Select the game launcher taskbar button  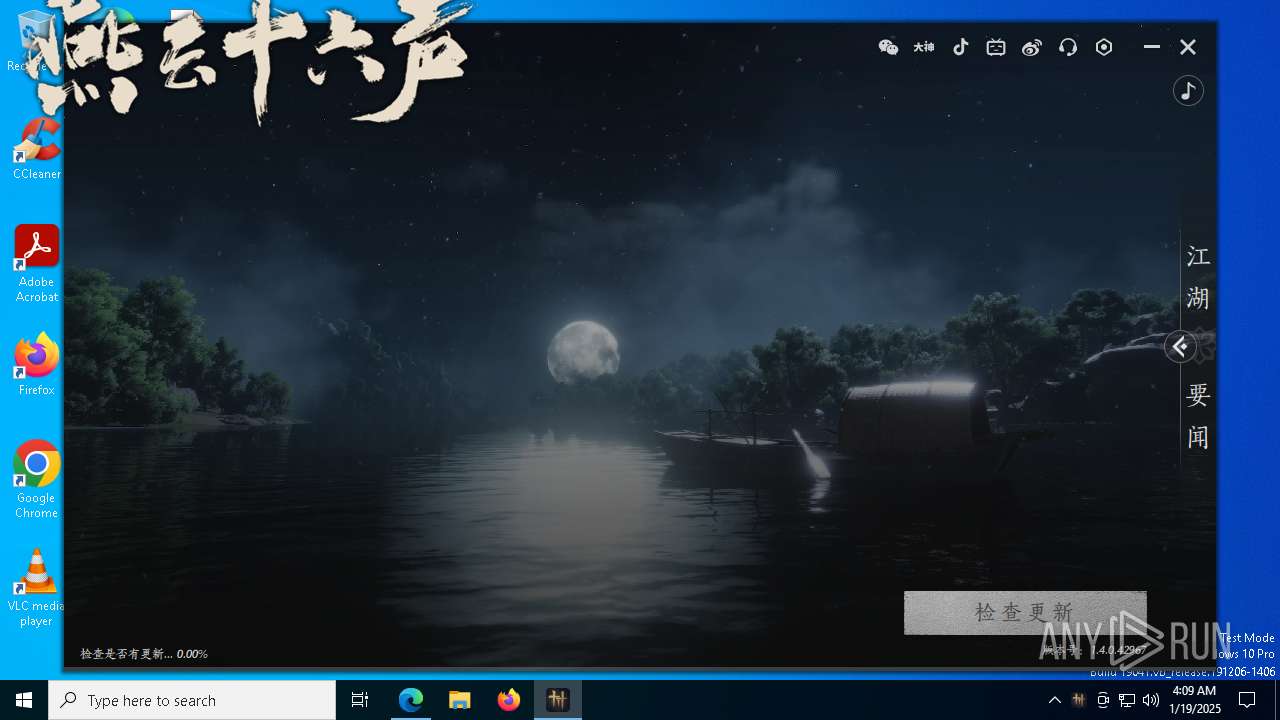pos(558,700)
